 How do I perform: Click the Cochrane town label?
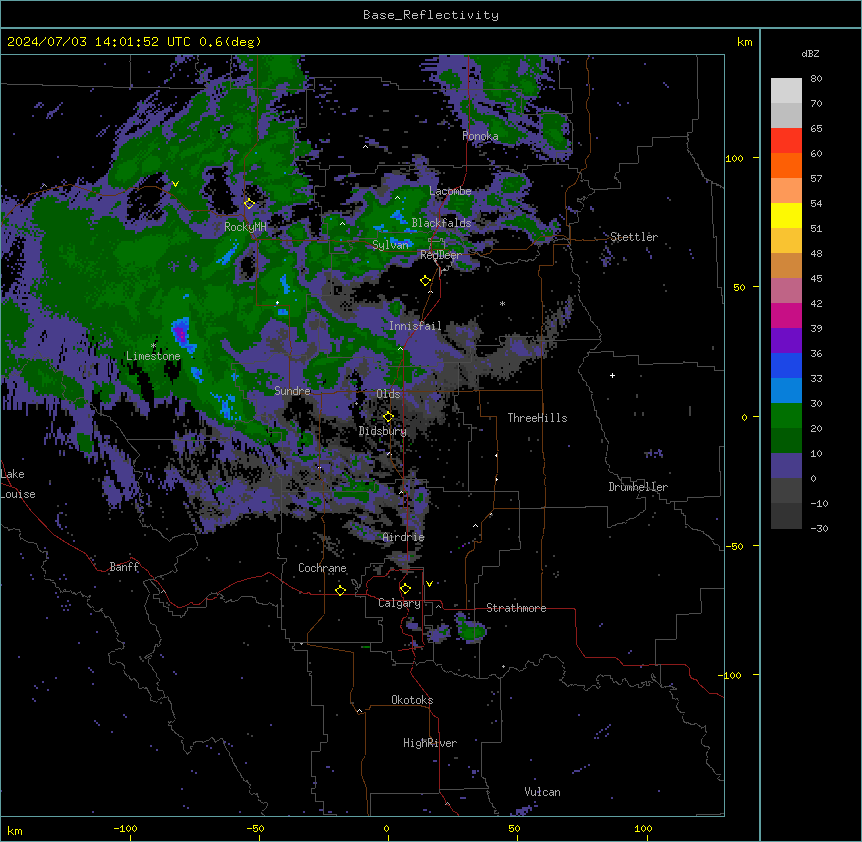click(x=322, y=568)
